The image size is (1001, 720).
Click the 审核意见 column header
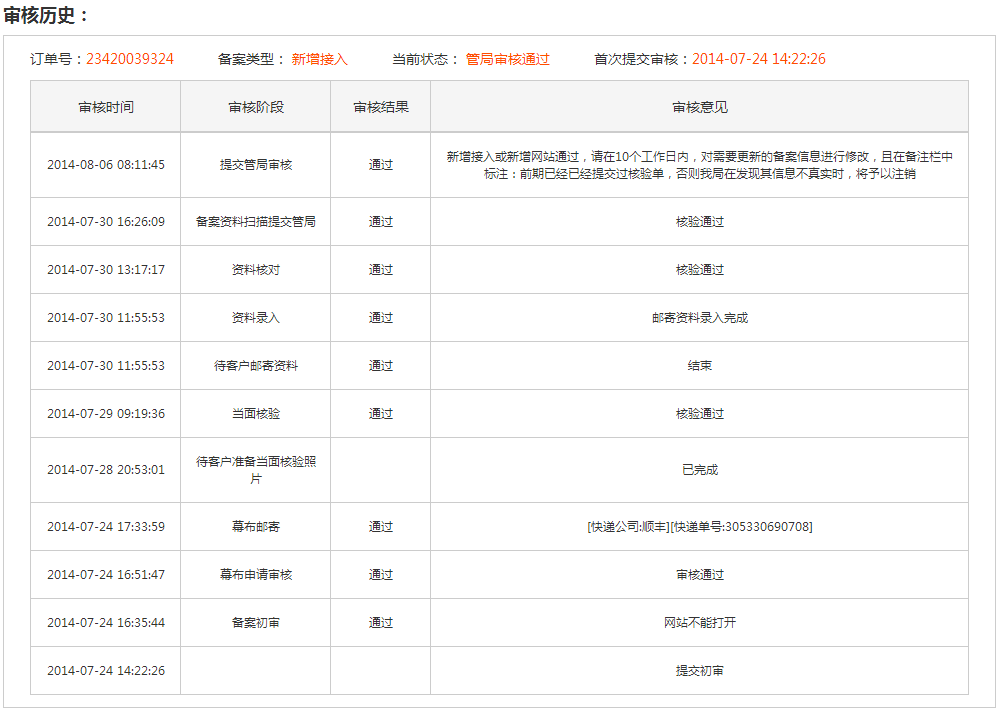(700, 107)
